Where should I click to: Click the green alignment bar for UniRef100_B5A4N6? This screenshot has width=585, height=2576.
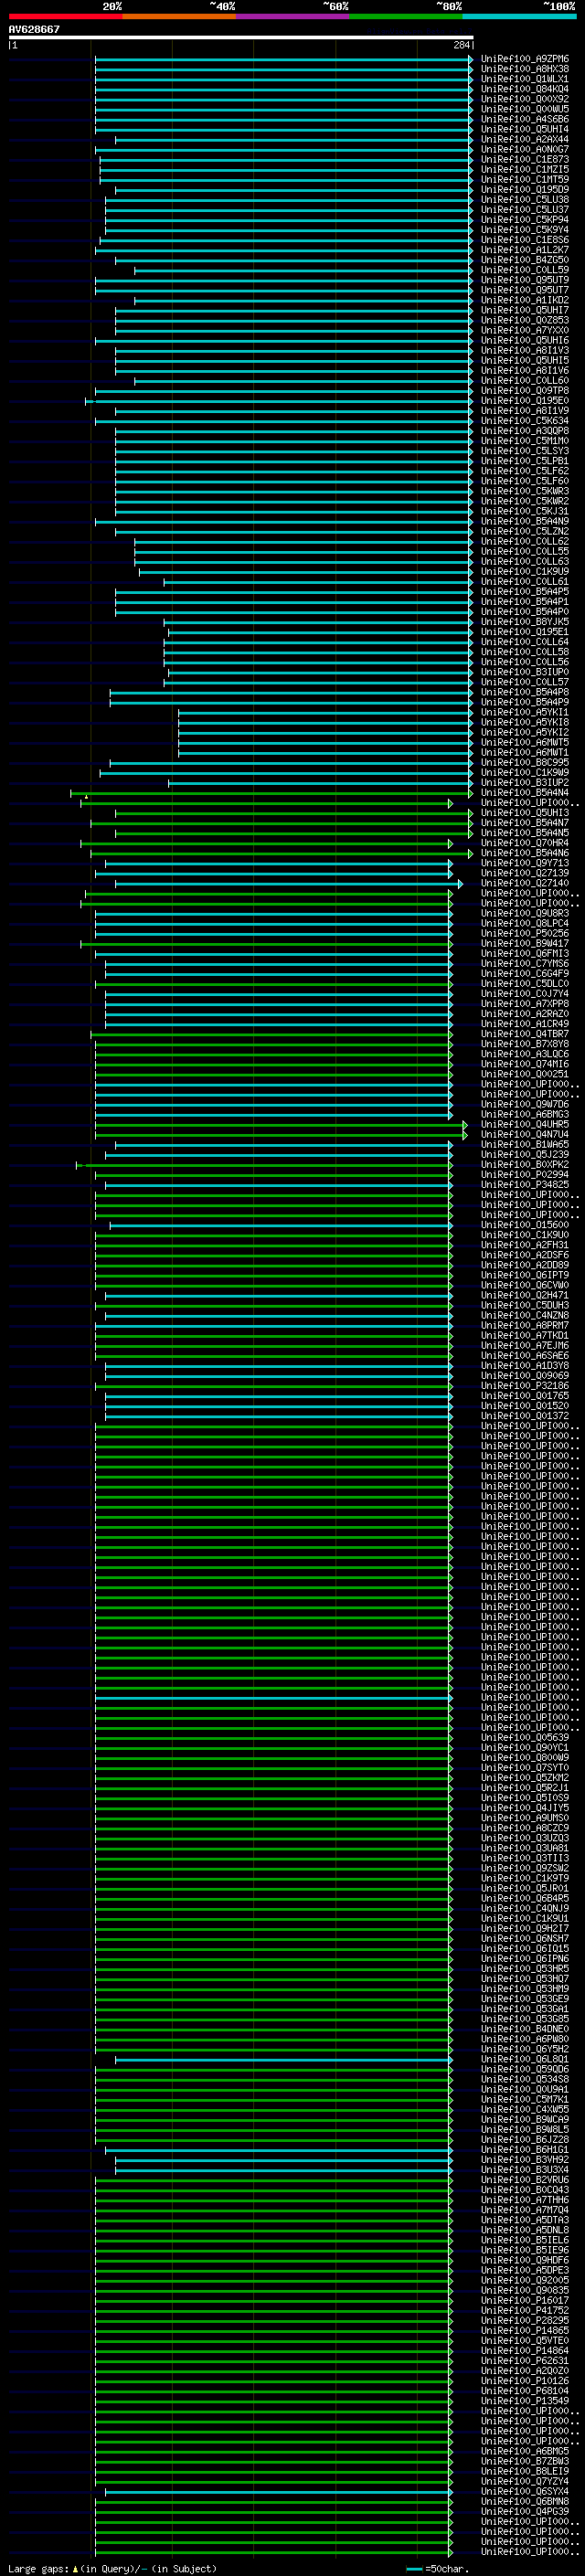[281, 853]
